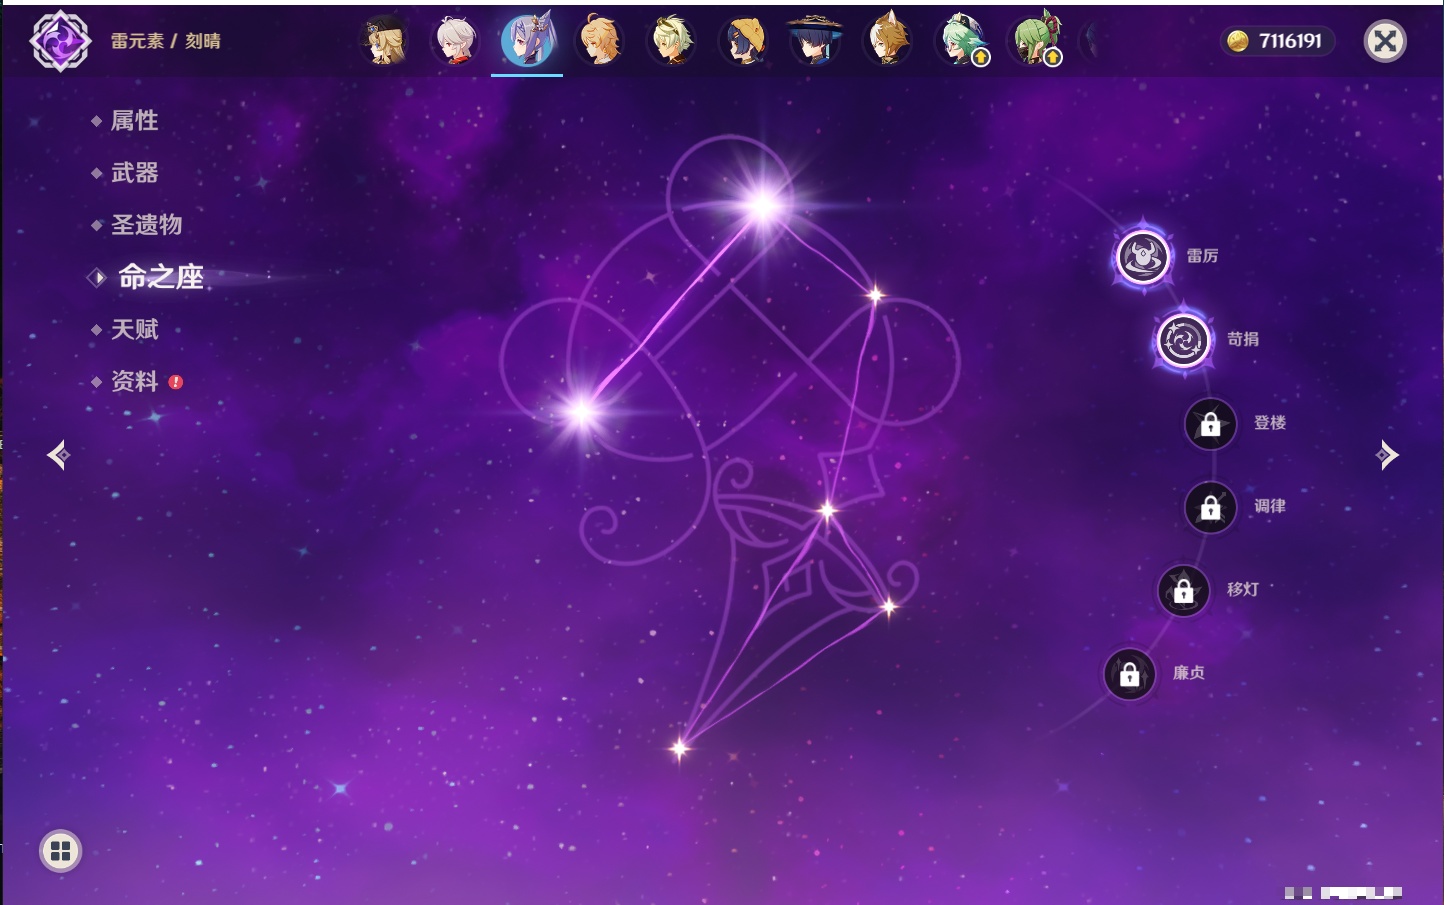The width and height of the screenshot is (1444, 905).
Task: Open the four-square grid menu button
Action: tap(60, 851)
